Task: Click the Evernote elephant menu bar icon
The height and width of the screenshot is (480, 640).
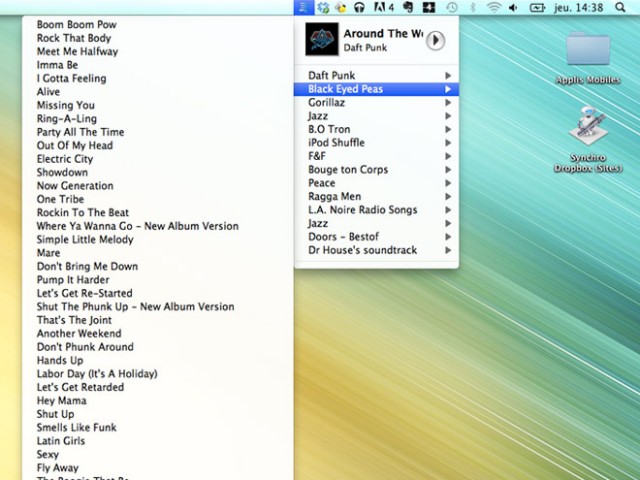Action: click(x=408, y=7)
